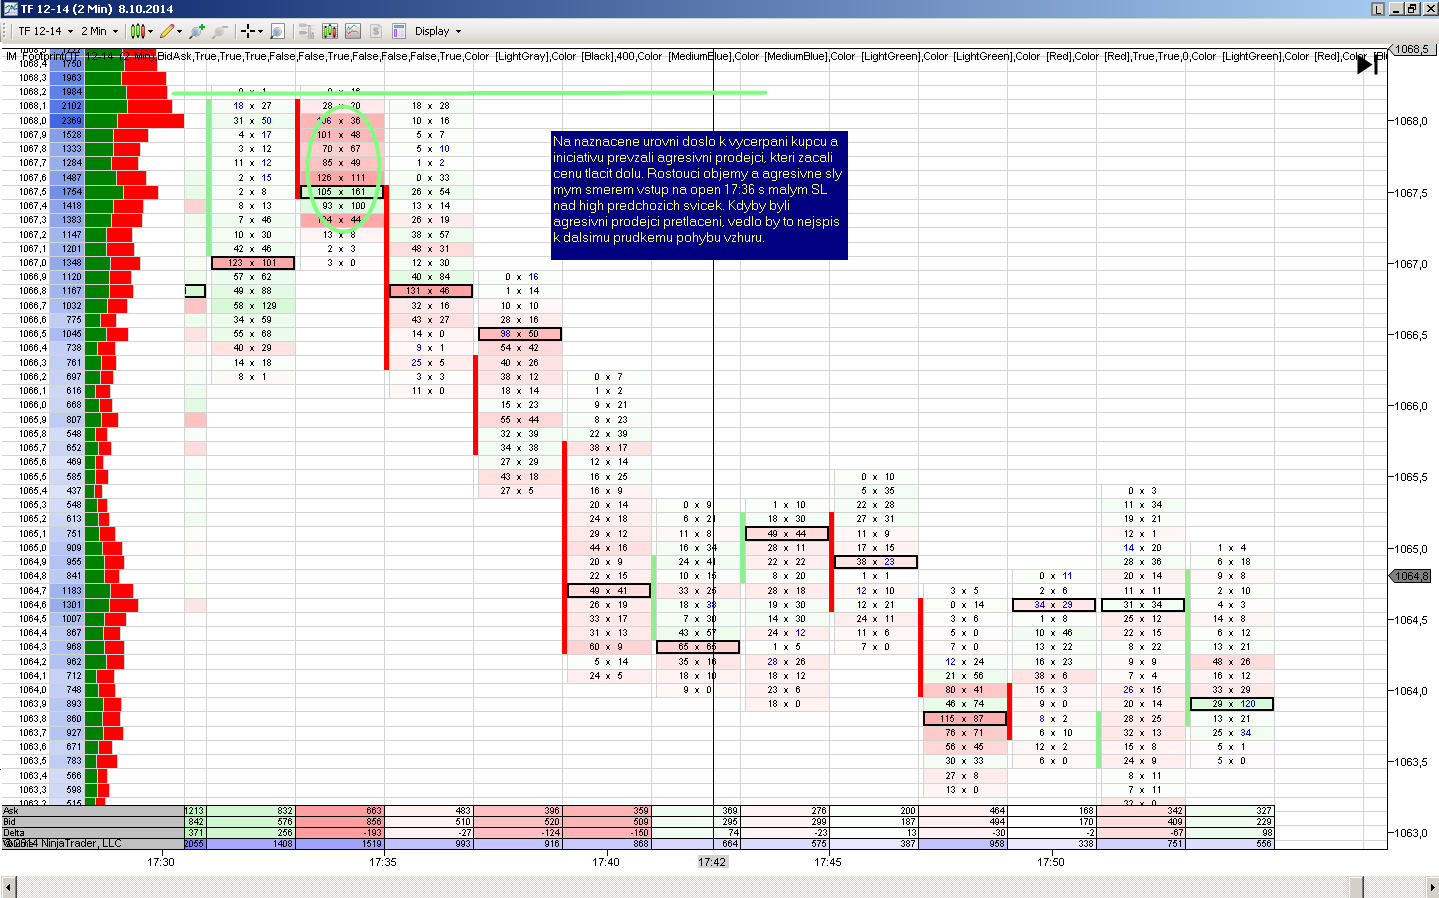Expand the crosshair cursor type arrow
The height and width of the screenshot is (898, 1439).
[x=261, y=31]
